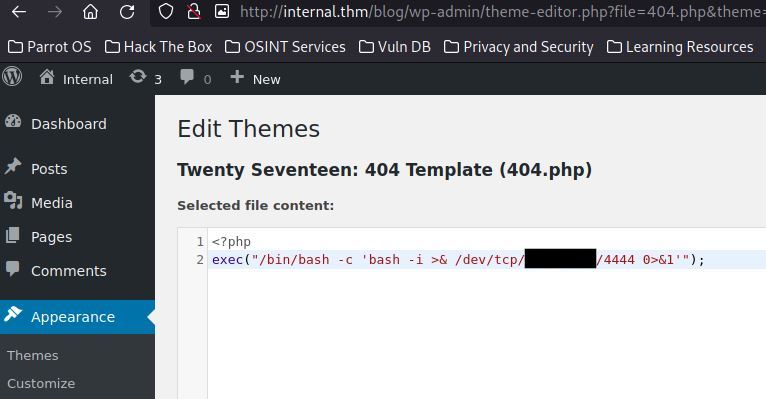Open Parrot OS bookmark folder
The width and height of the screenshot is (766, 399).
pyautogui.click(x=50, y=47)
